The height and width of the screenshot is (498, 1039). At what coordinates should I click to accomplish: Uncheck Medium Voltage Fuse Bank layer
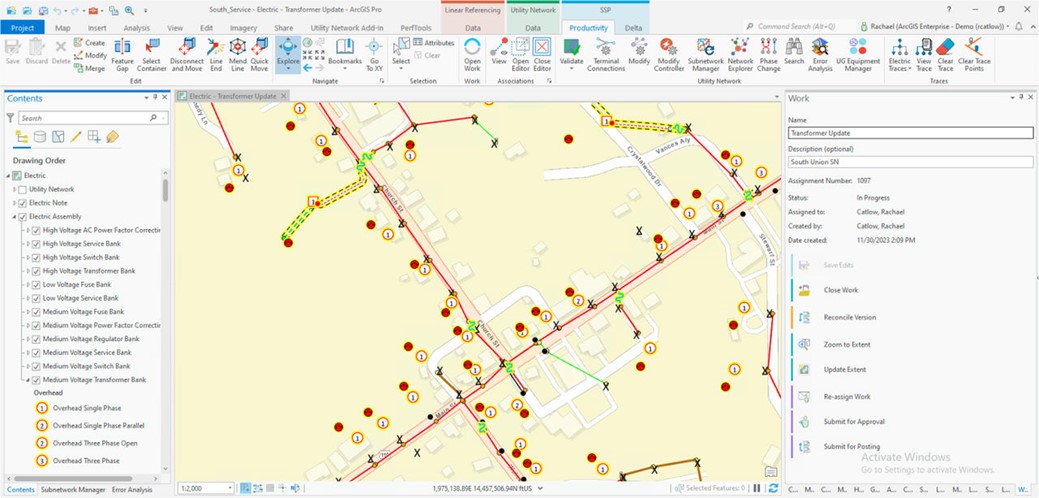tap(36, 312)
